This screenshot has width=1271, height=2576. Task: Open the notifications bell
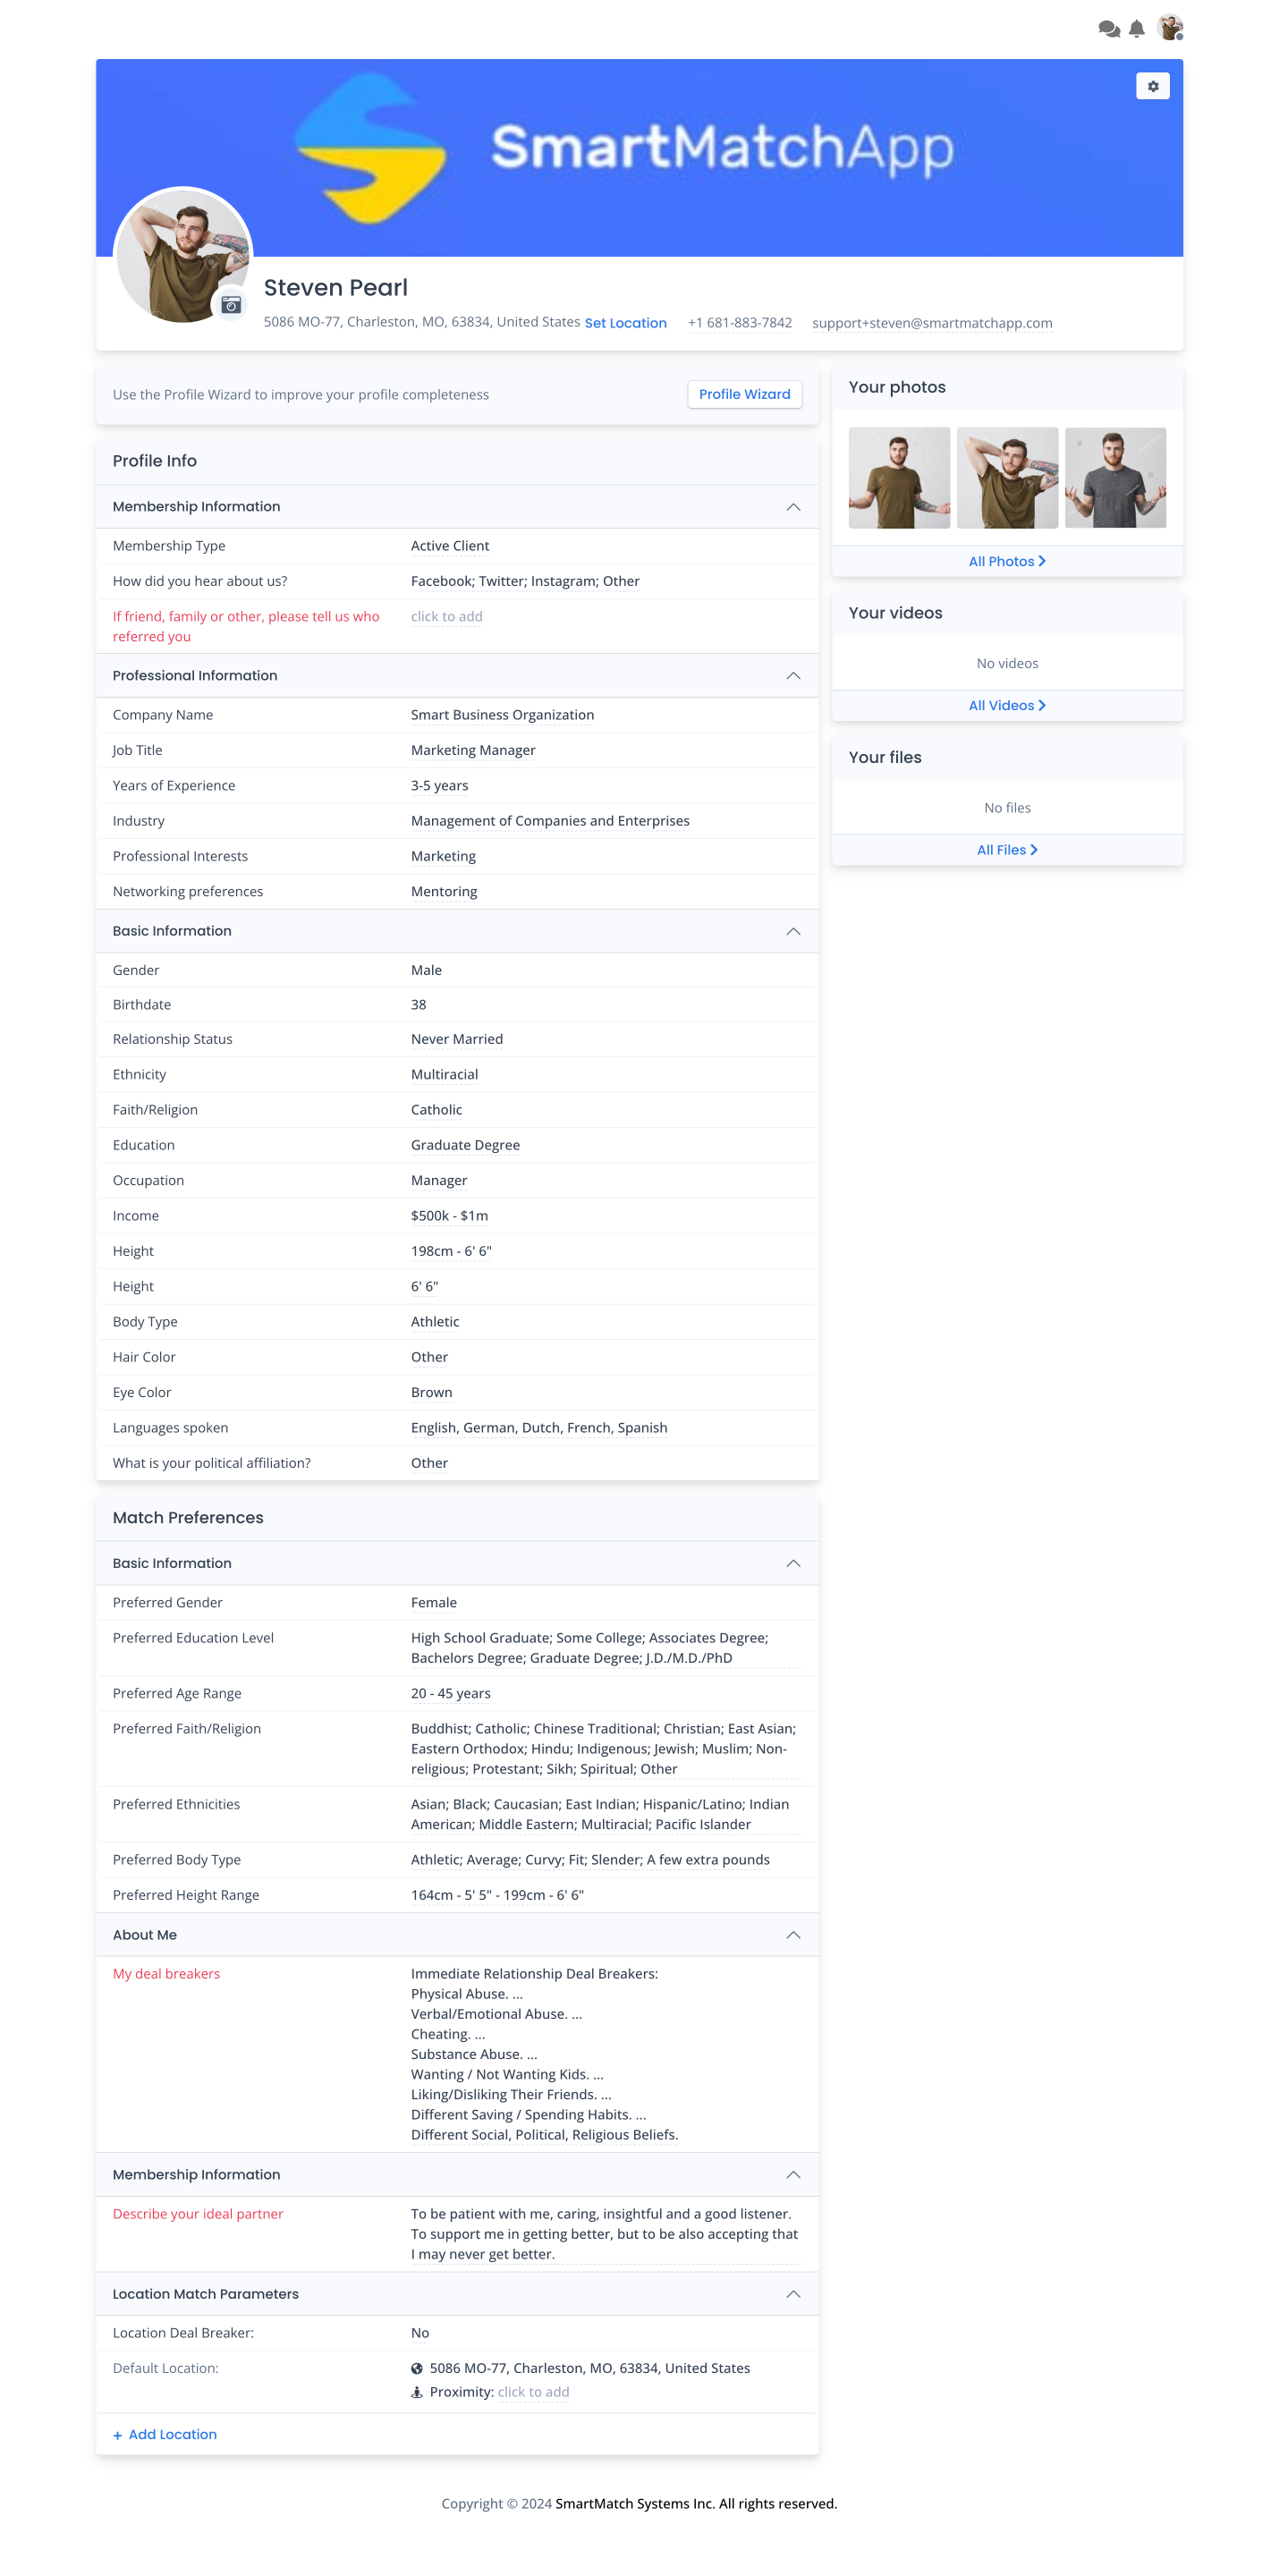[x=1136, y=29]
